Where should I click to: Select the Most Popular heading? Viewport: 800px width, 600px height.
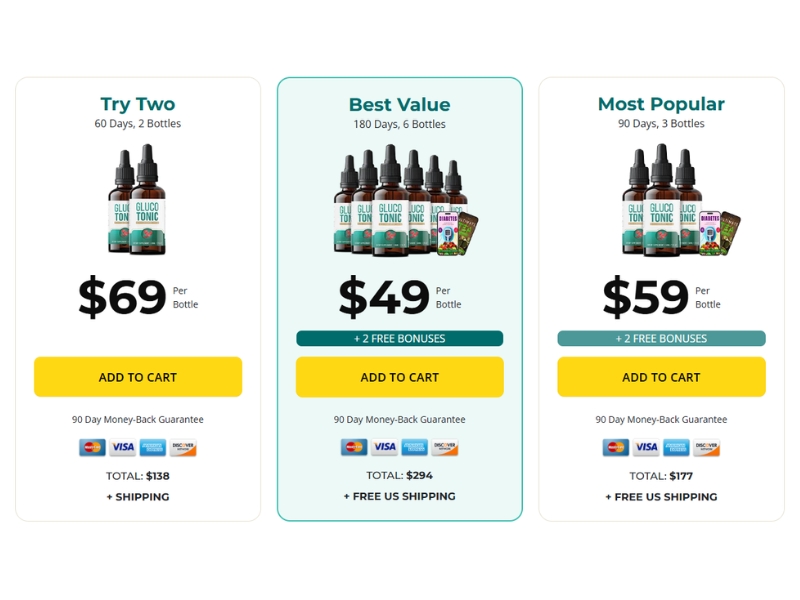click(661, 104)
